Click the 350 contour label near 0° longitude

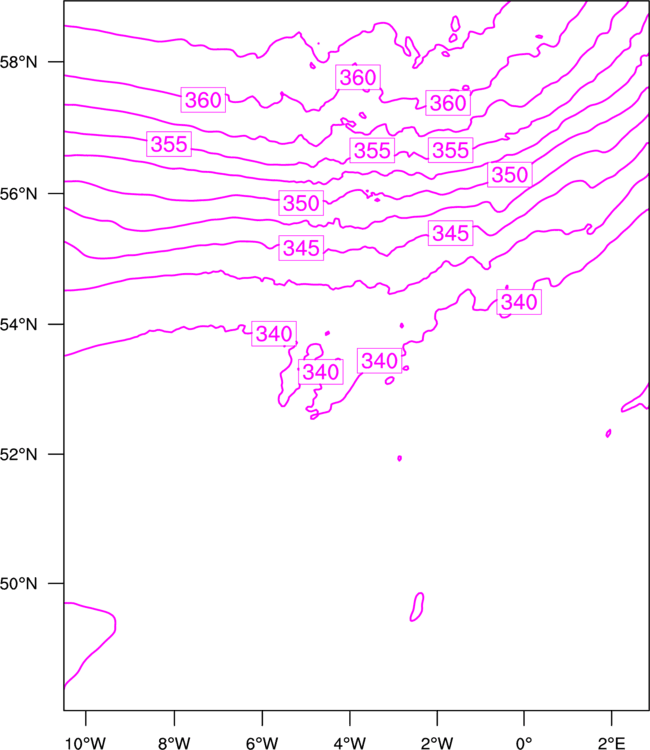510,175
